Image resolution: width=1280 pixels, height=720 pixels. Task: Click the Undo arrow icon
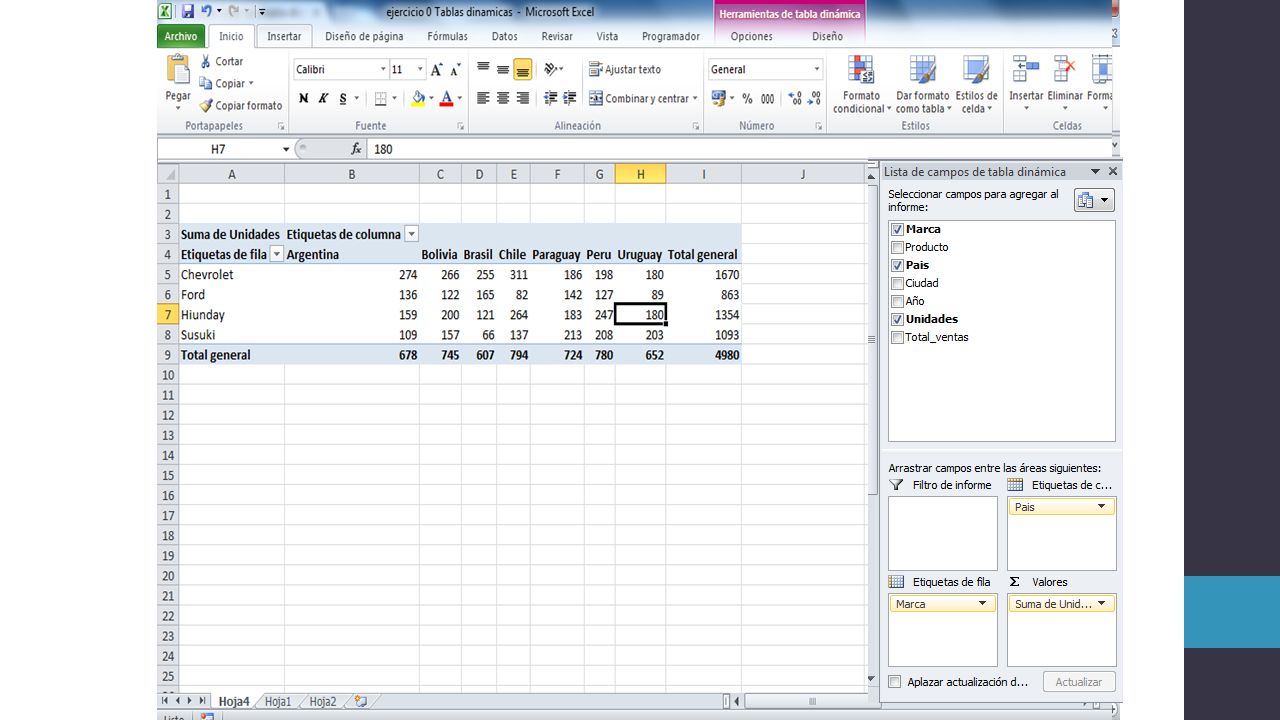click(x=206, y=11)
